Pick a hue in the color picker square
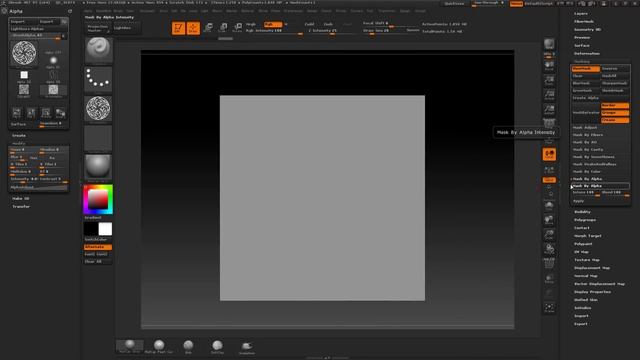This screenshot has width=640, height=360. [x=98, y=199]
